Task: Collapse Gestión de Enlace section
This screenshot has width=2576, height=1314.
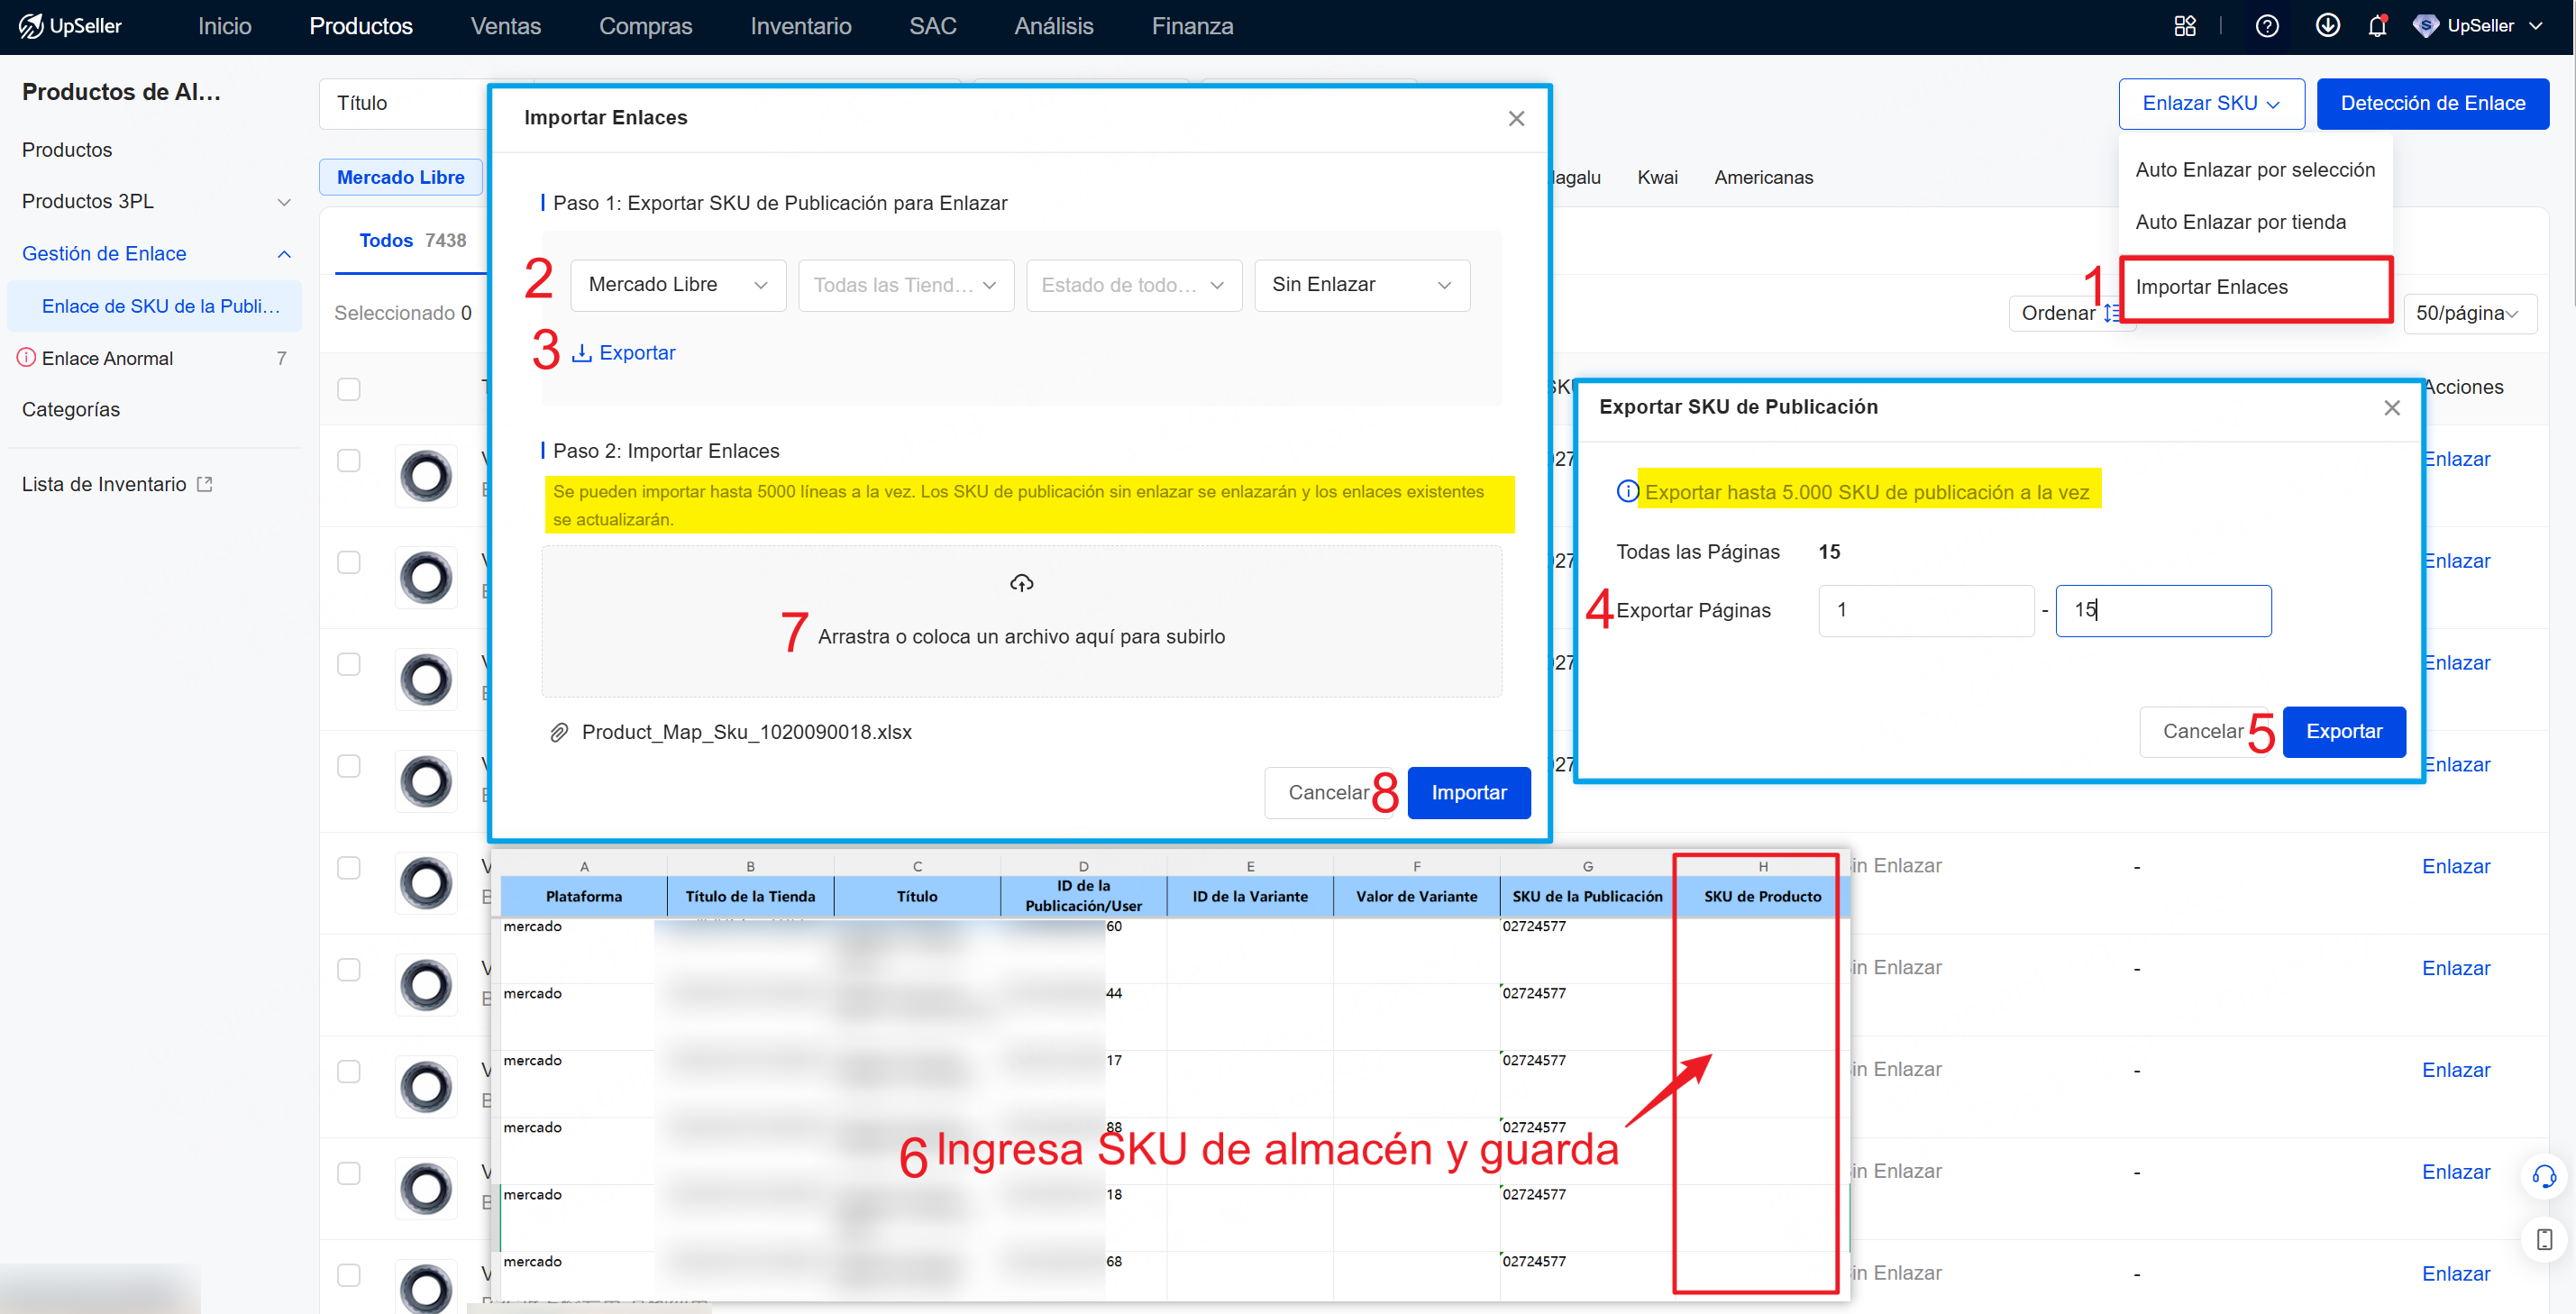Action: [284, 254]
